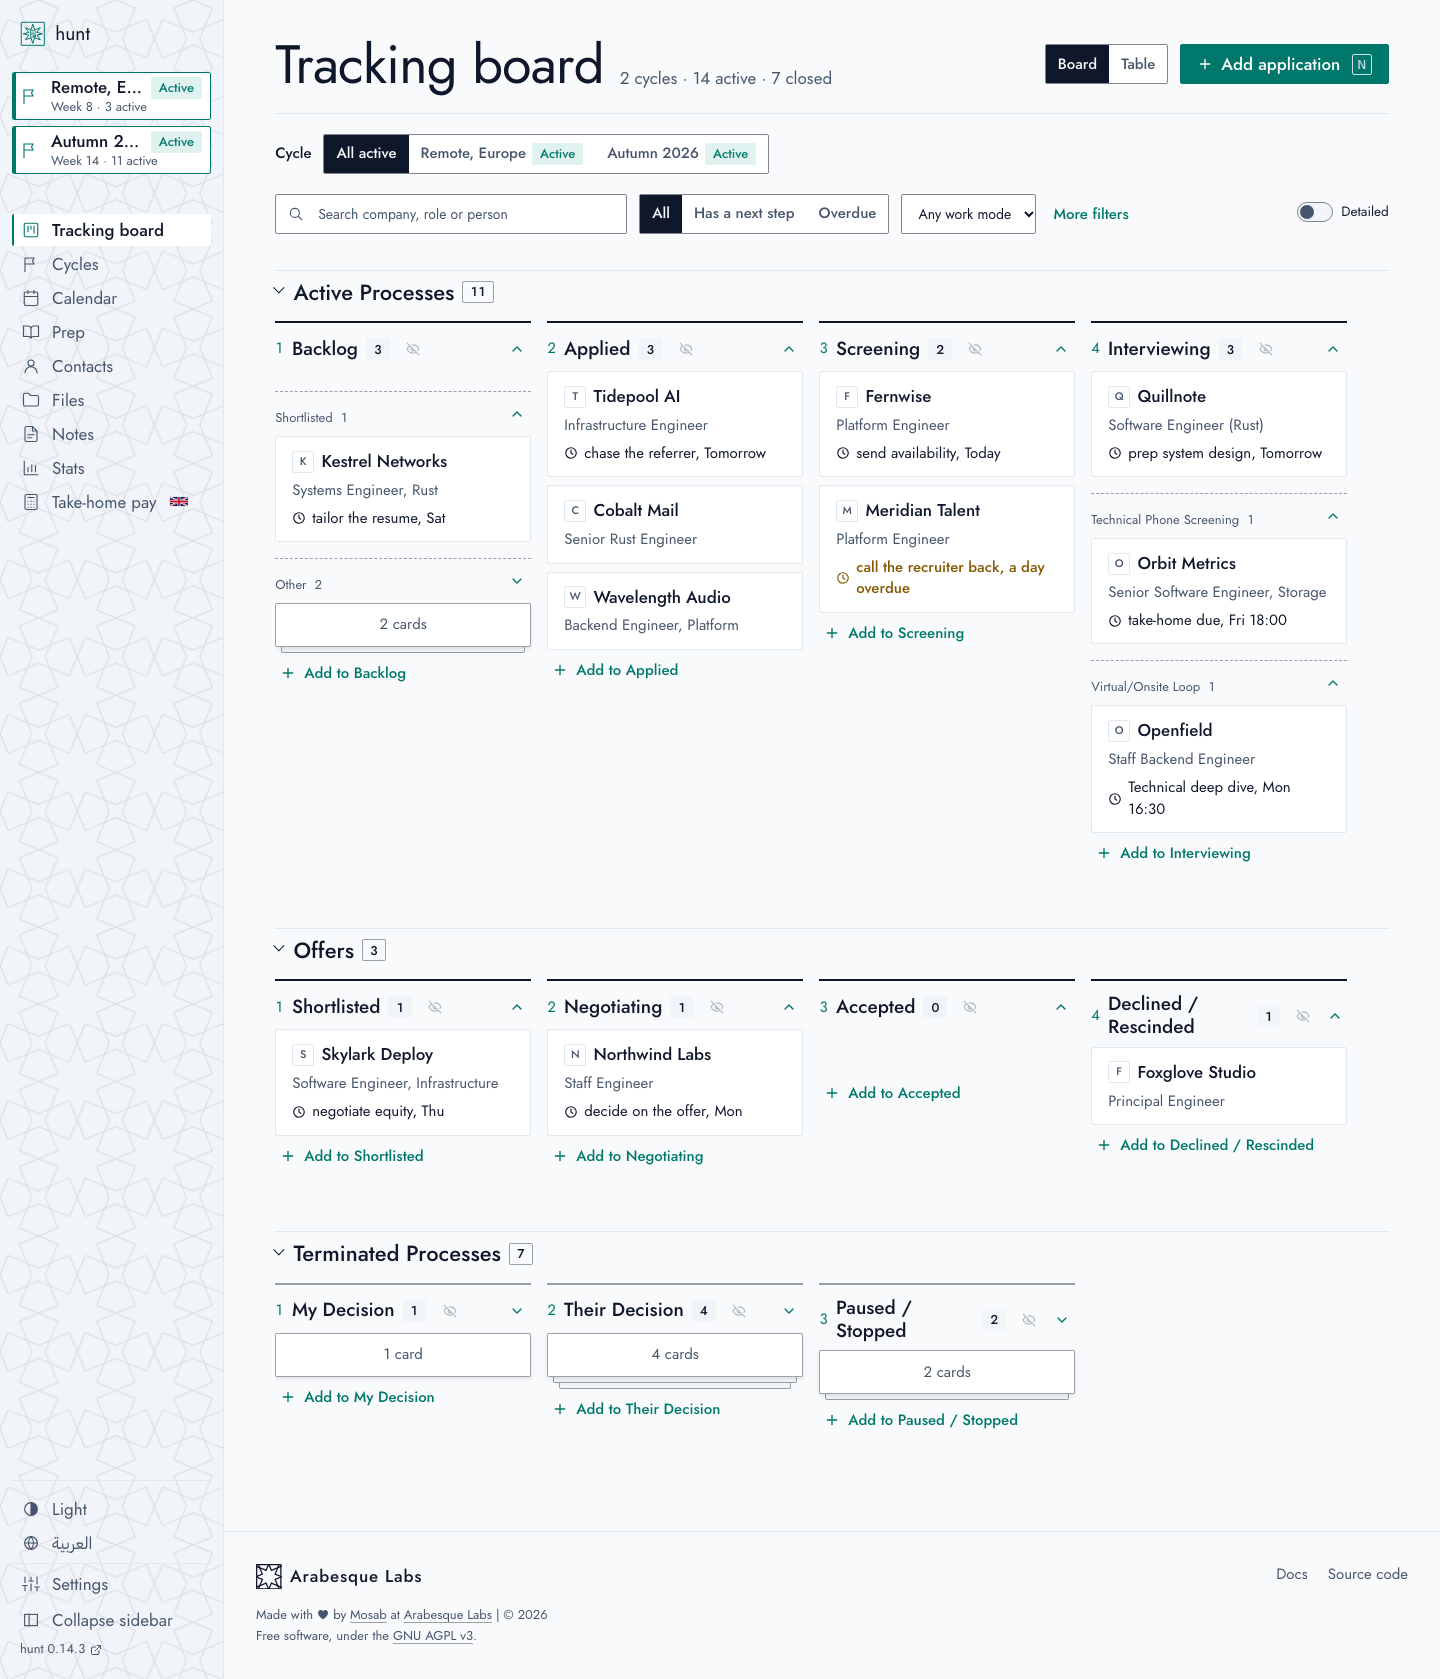Collapse the Active Processes section
This screenshot has width=1440, height=1679.
279,292
